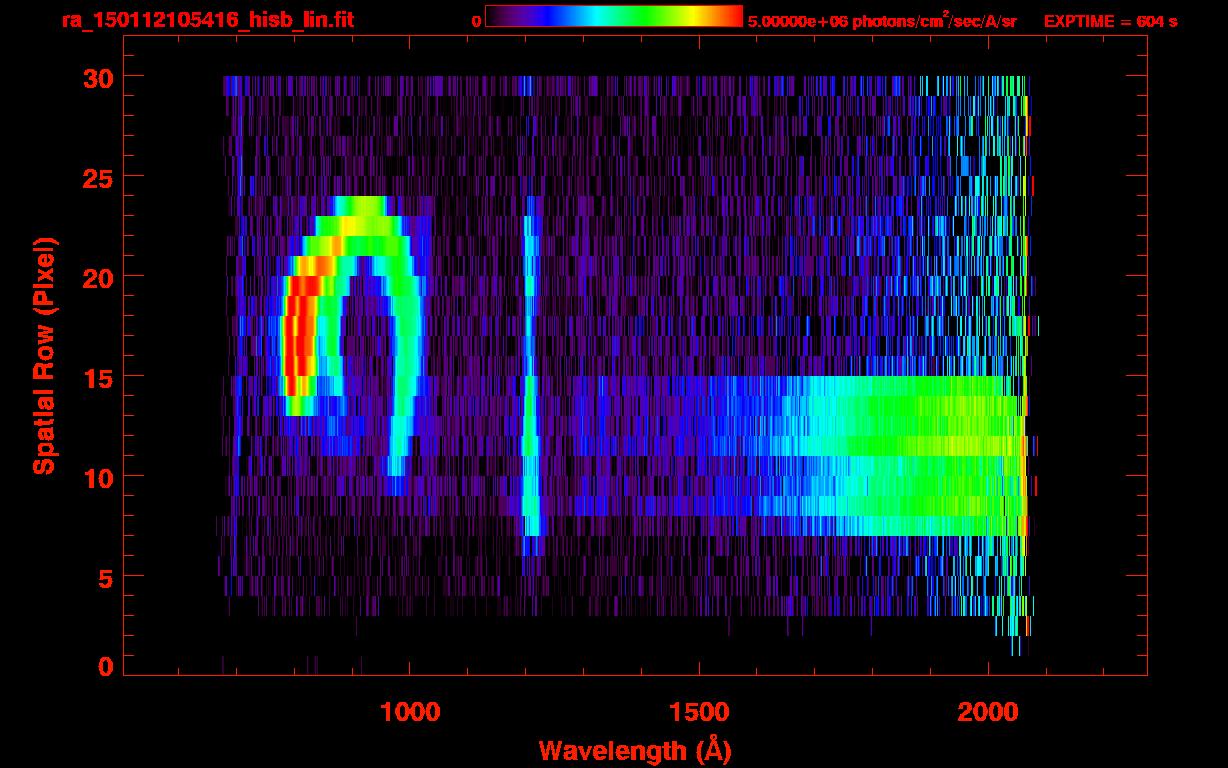Click the y-axis tick label 25
This screenshot has width=1228, height=768.
[98, 177]
